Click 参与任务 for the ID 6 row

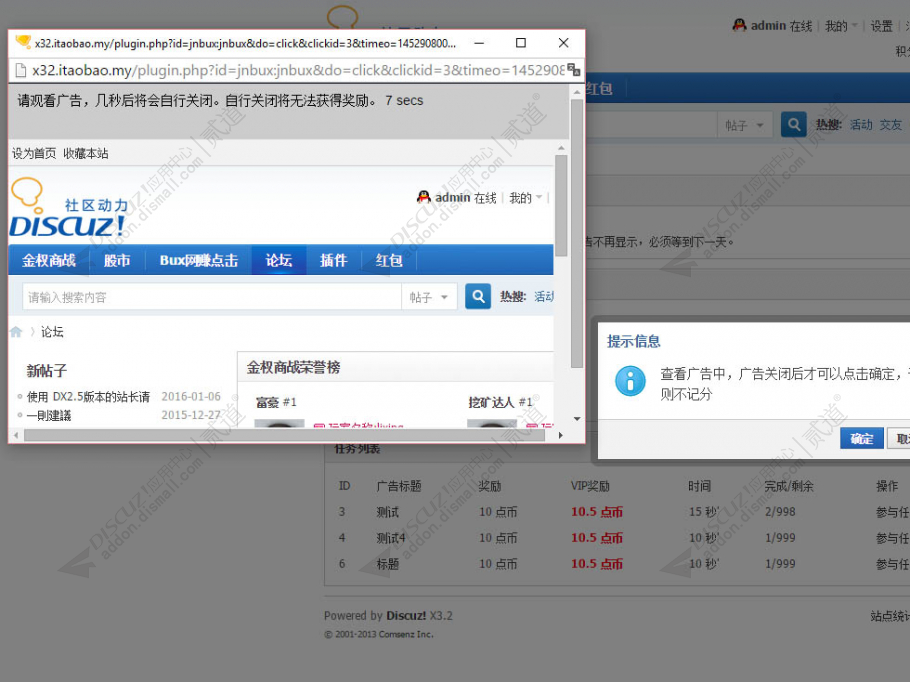pos(893,564)
